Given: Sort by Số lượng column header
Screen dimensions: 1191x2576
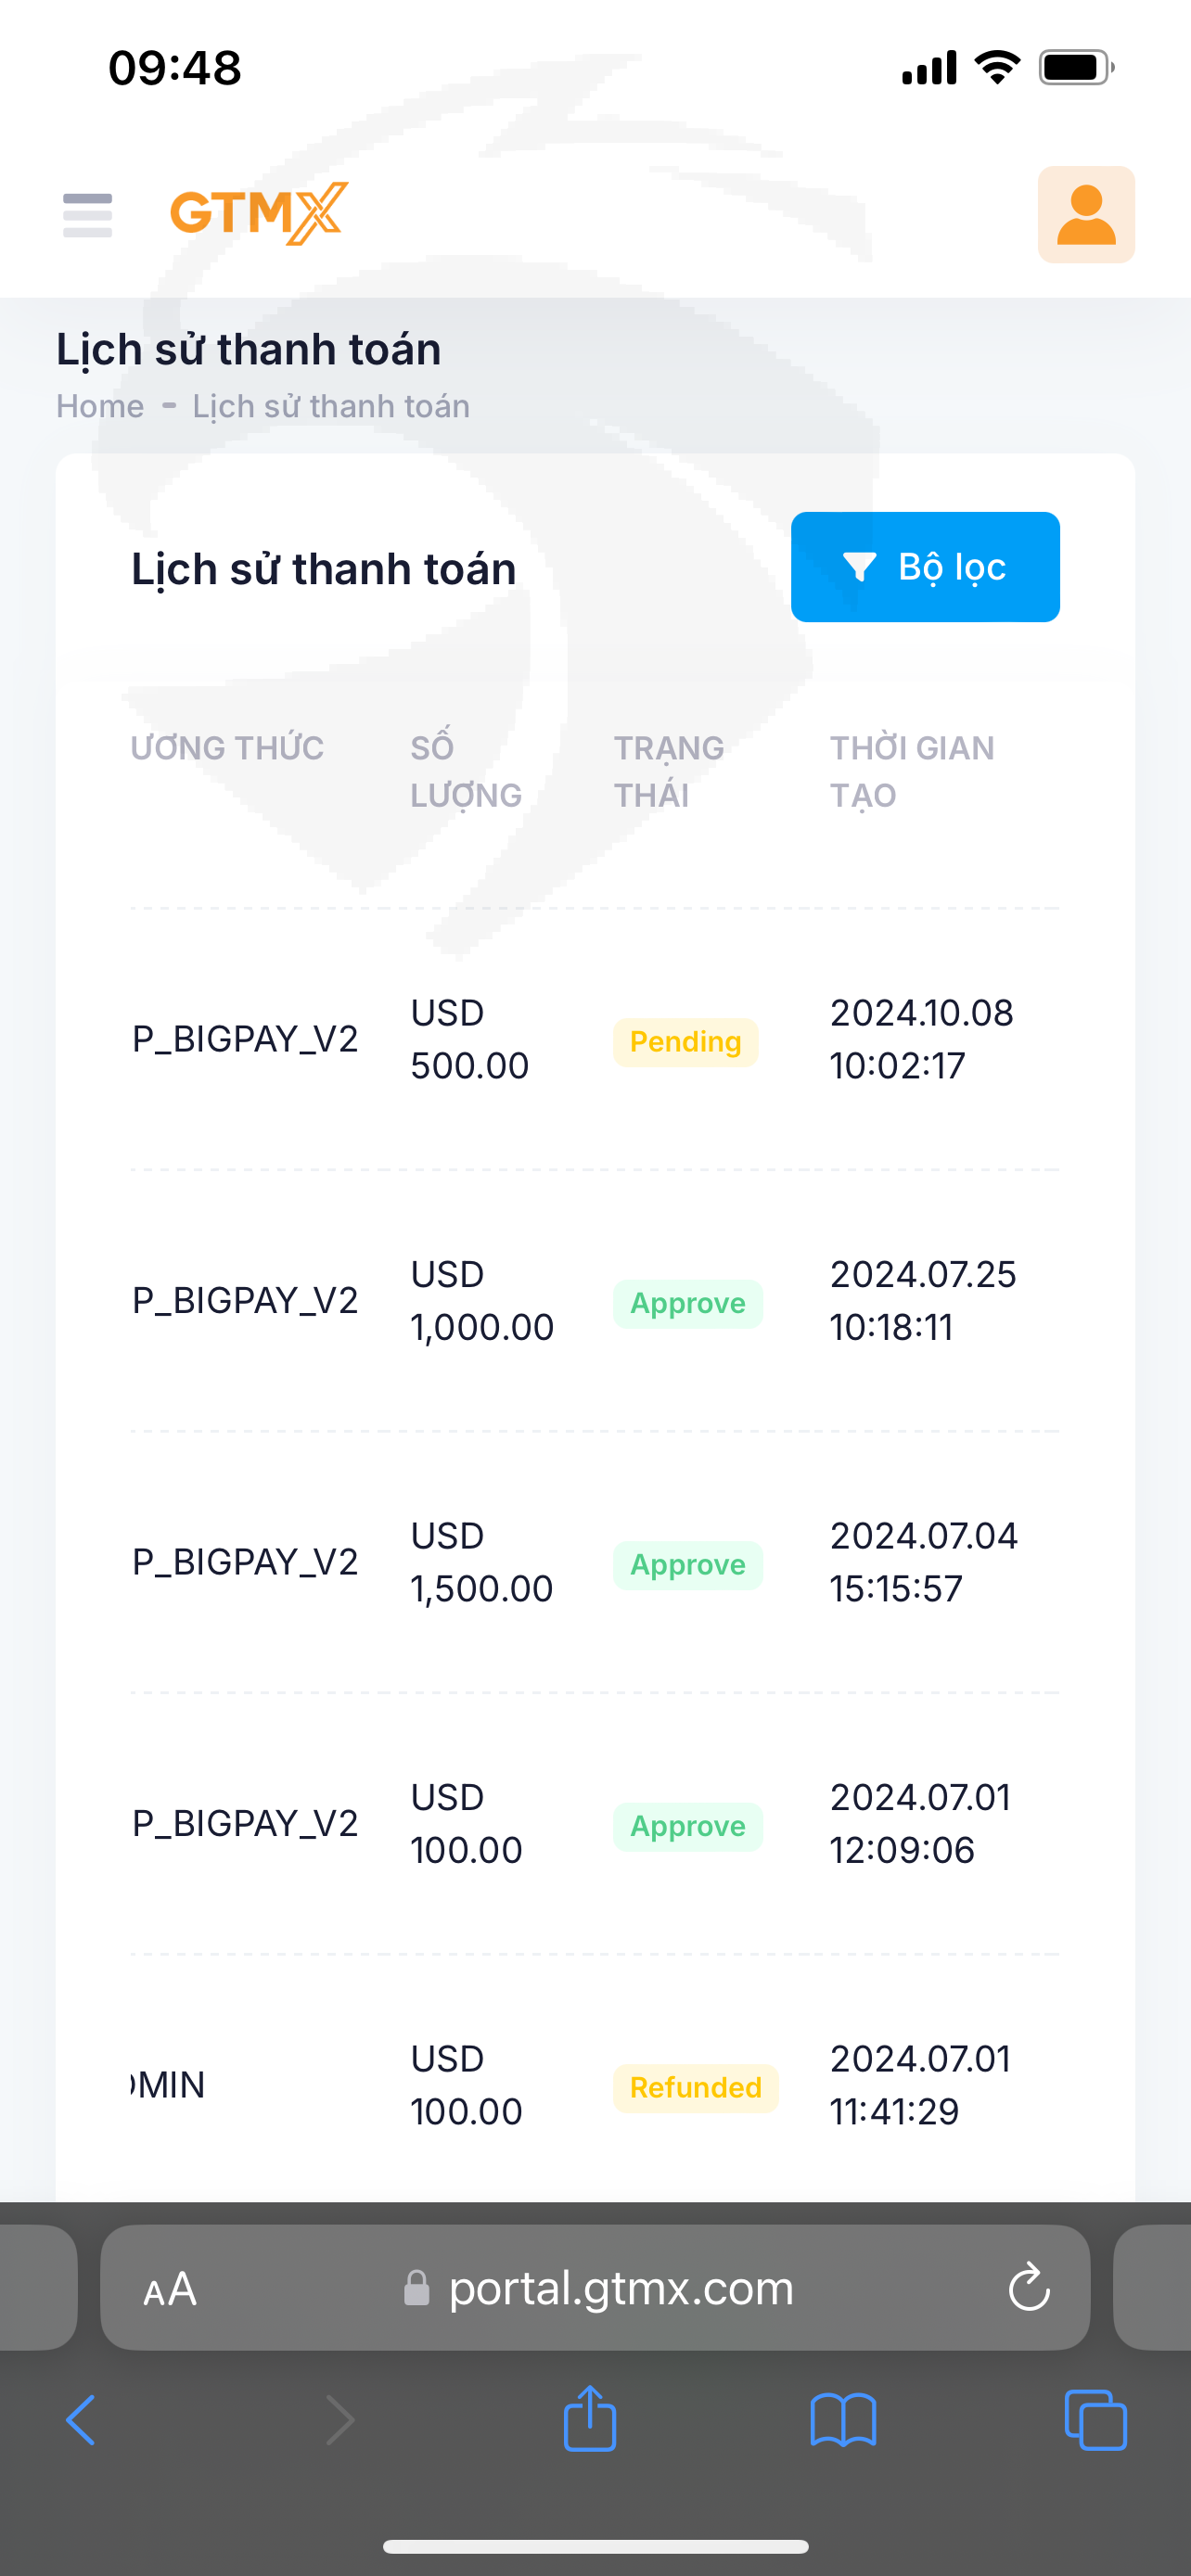Looking at the screenshot, I should coord(465,771).
